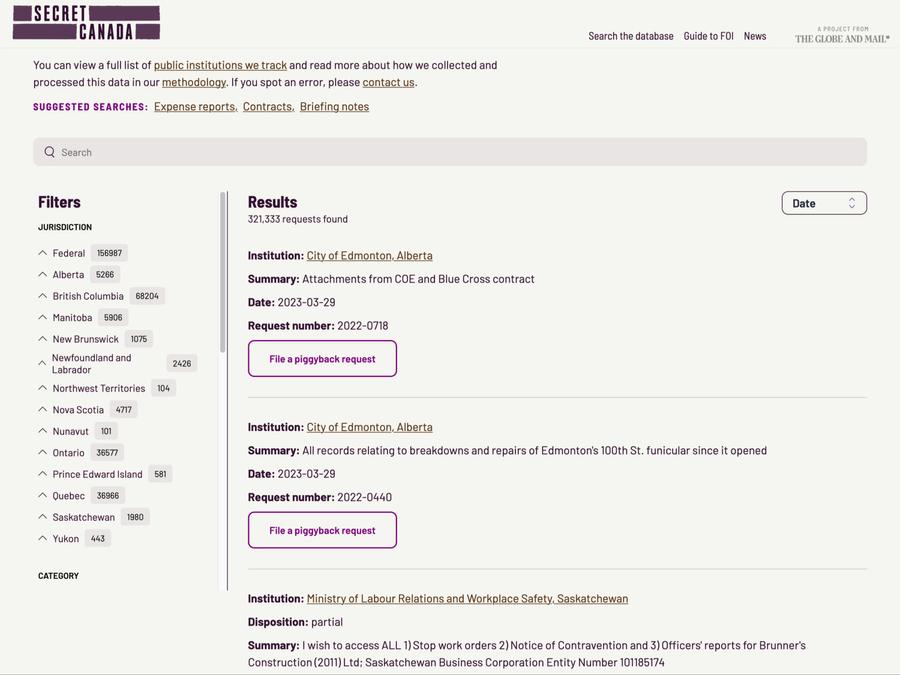
Task: Focus the Search input field
Action: [x=450, y=152]
